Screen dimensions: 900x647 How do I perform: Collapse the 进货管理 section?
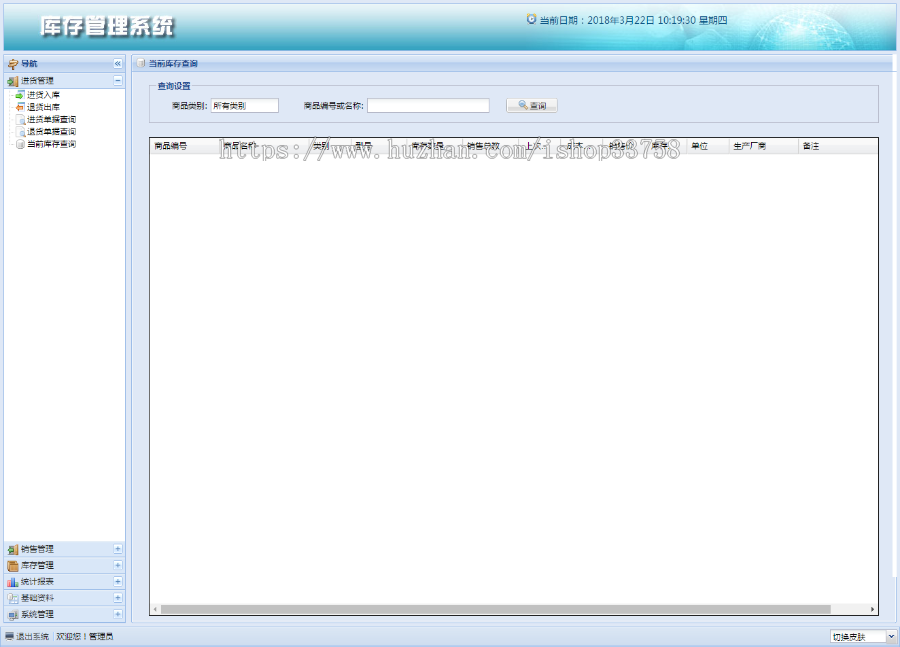tap(118, 80)
